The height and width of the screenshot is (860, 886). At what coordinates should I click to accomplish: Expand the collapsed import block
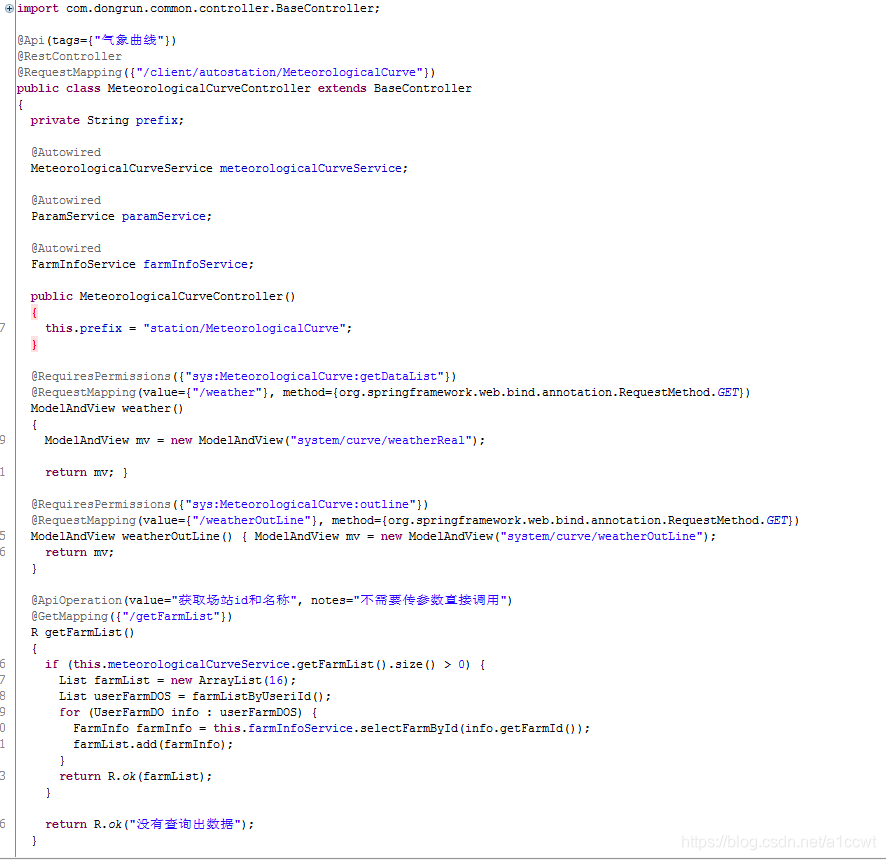pyautogui.click(x=9, y=8)
